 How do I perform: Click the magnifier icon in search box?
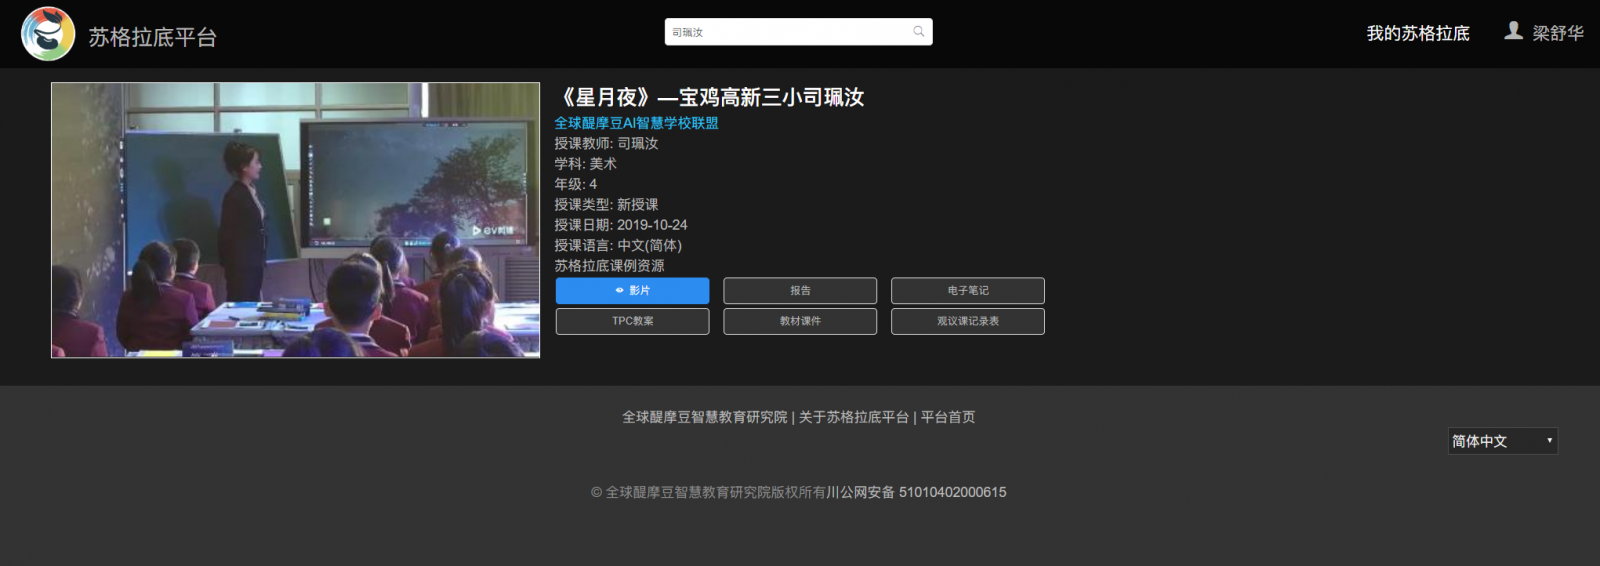(918, 32)
